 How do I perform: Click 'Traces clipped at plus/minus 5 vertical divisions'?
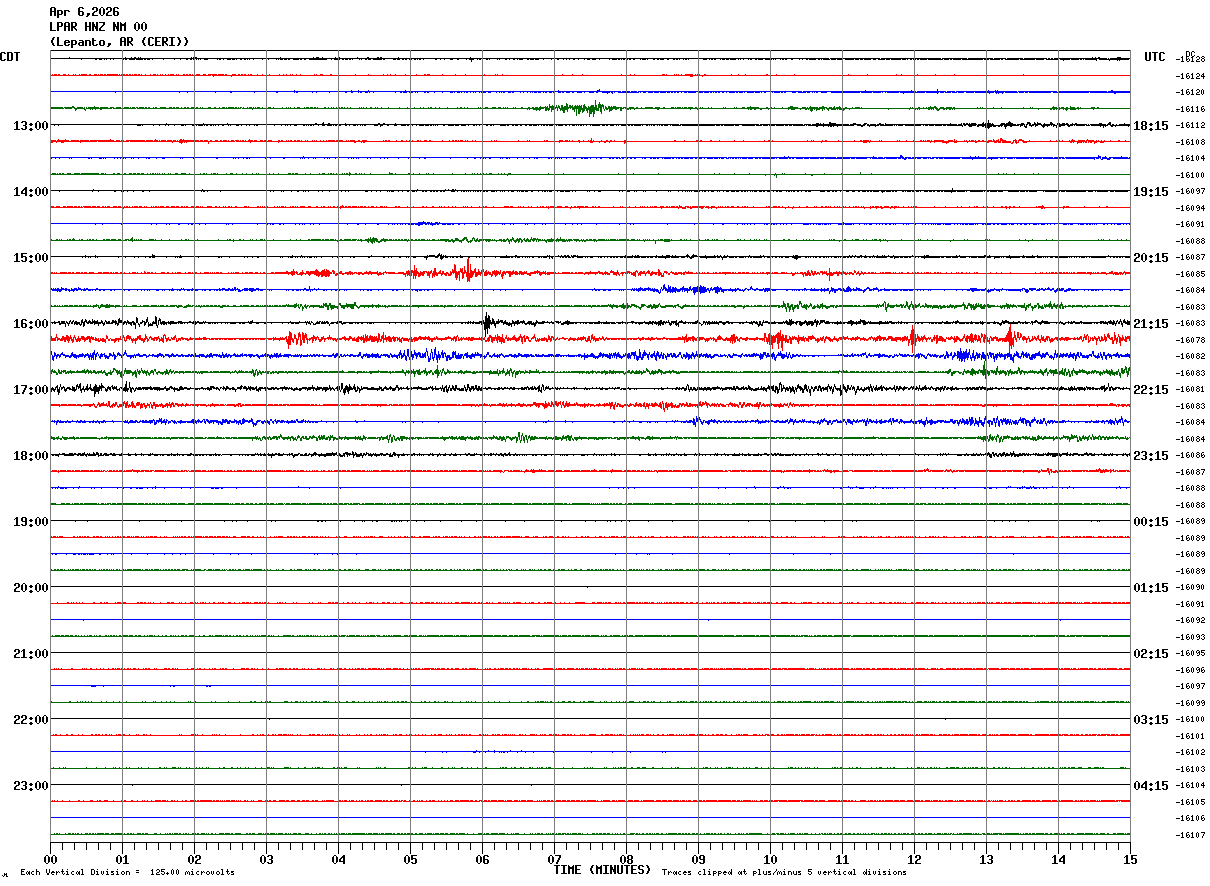[x=784, y=873]
